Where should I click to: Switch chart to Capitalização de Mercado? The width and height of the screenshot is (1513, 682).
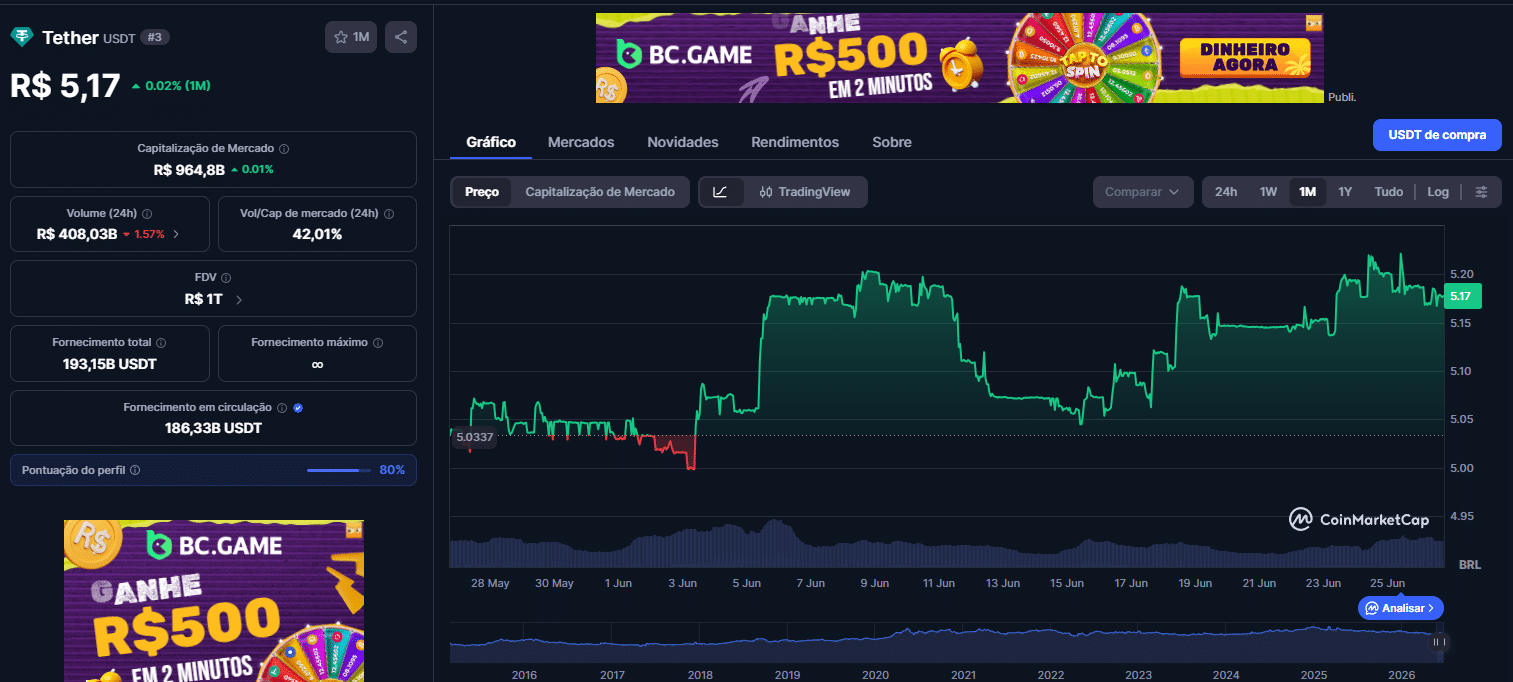coord(600,192)
